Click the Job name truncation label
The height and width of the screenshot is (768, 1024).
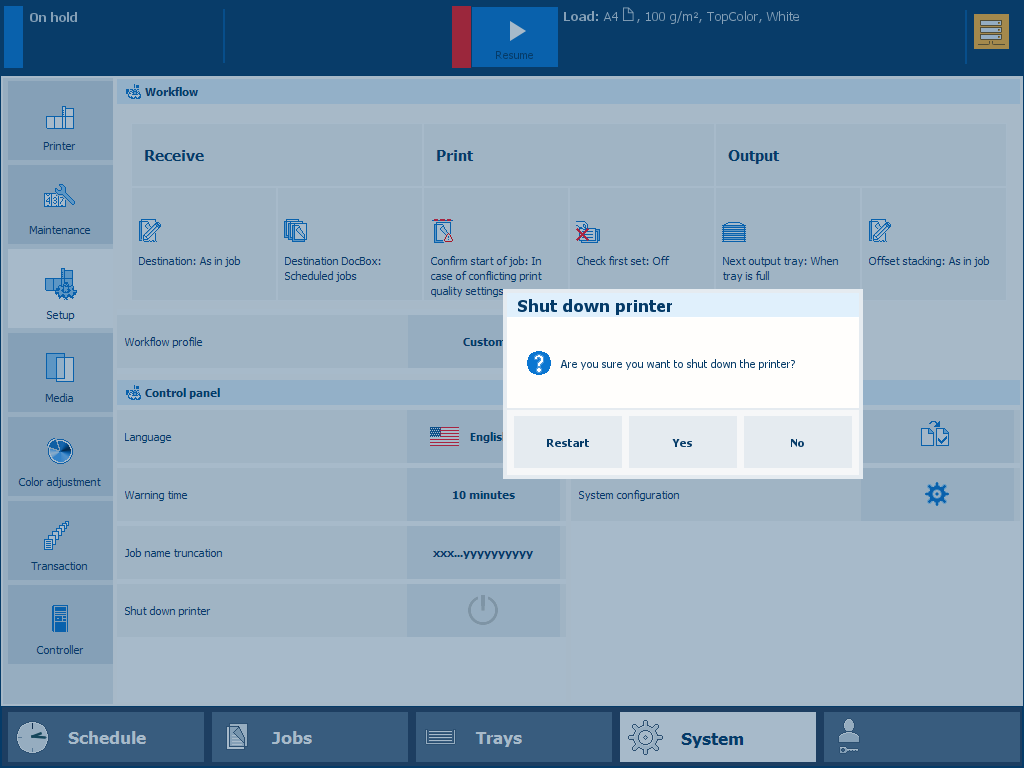click(173, 553)
